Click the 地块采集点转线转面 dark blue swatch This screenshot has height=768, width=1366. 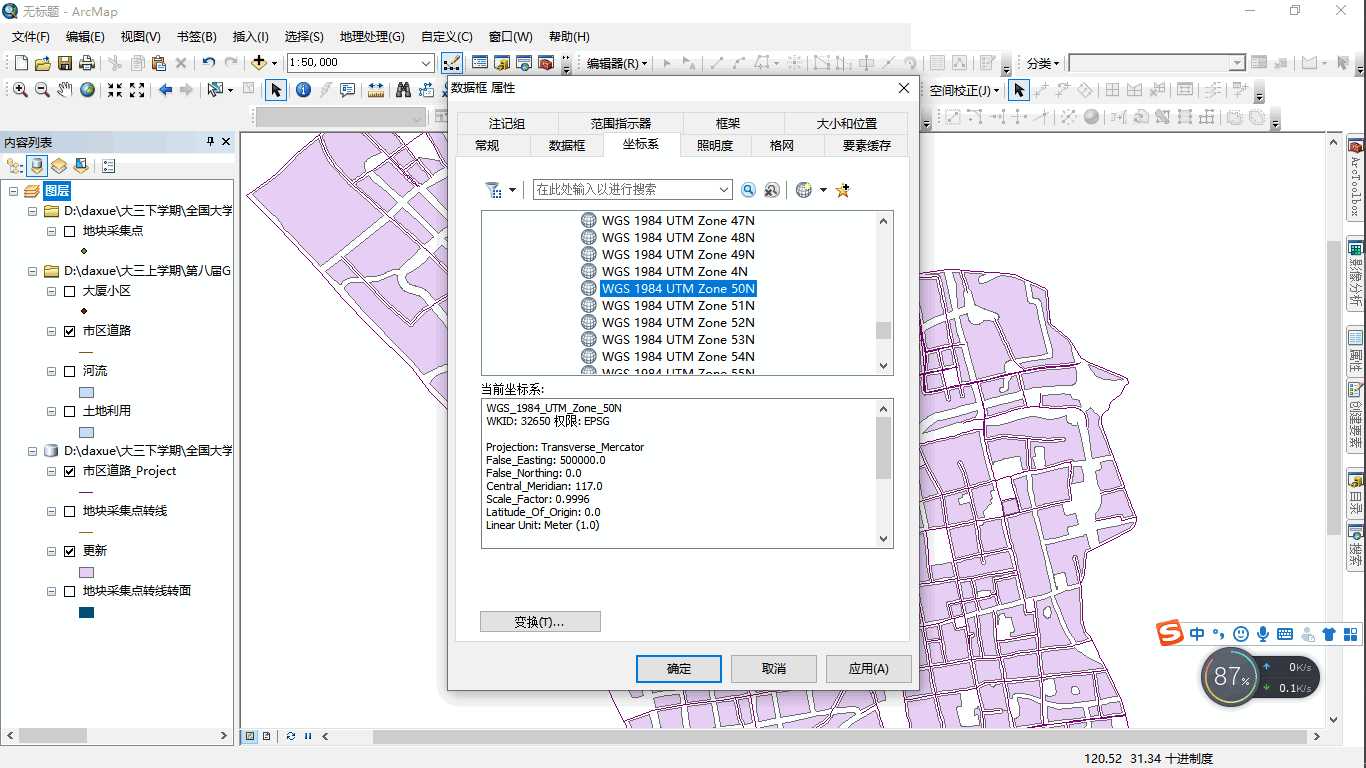86,613
